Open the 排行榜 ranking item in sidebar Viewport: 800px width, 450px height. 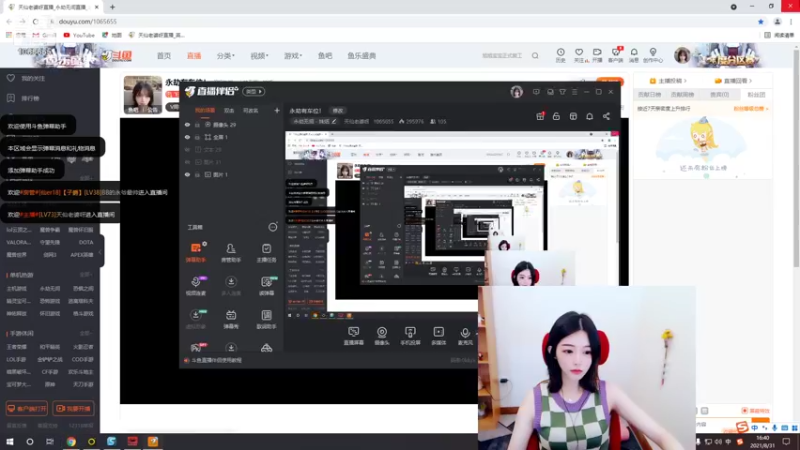(x=23, y=98)
